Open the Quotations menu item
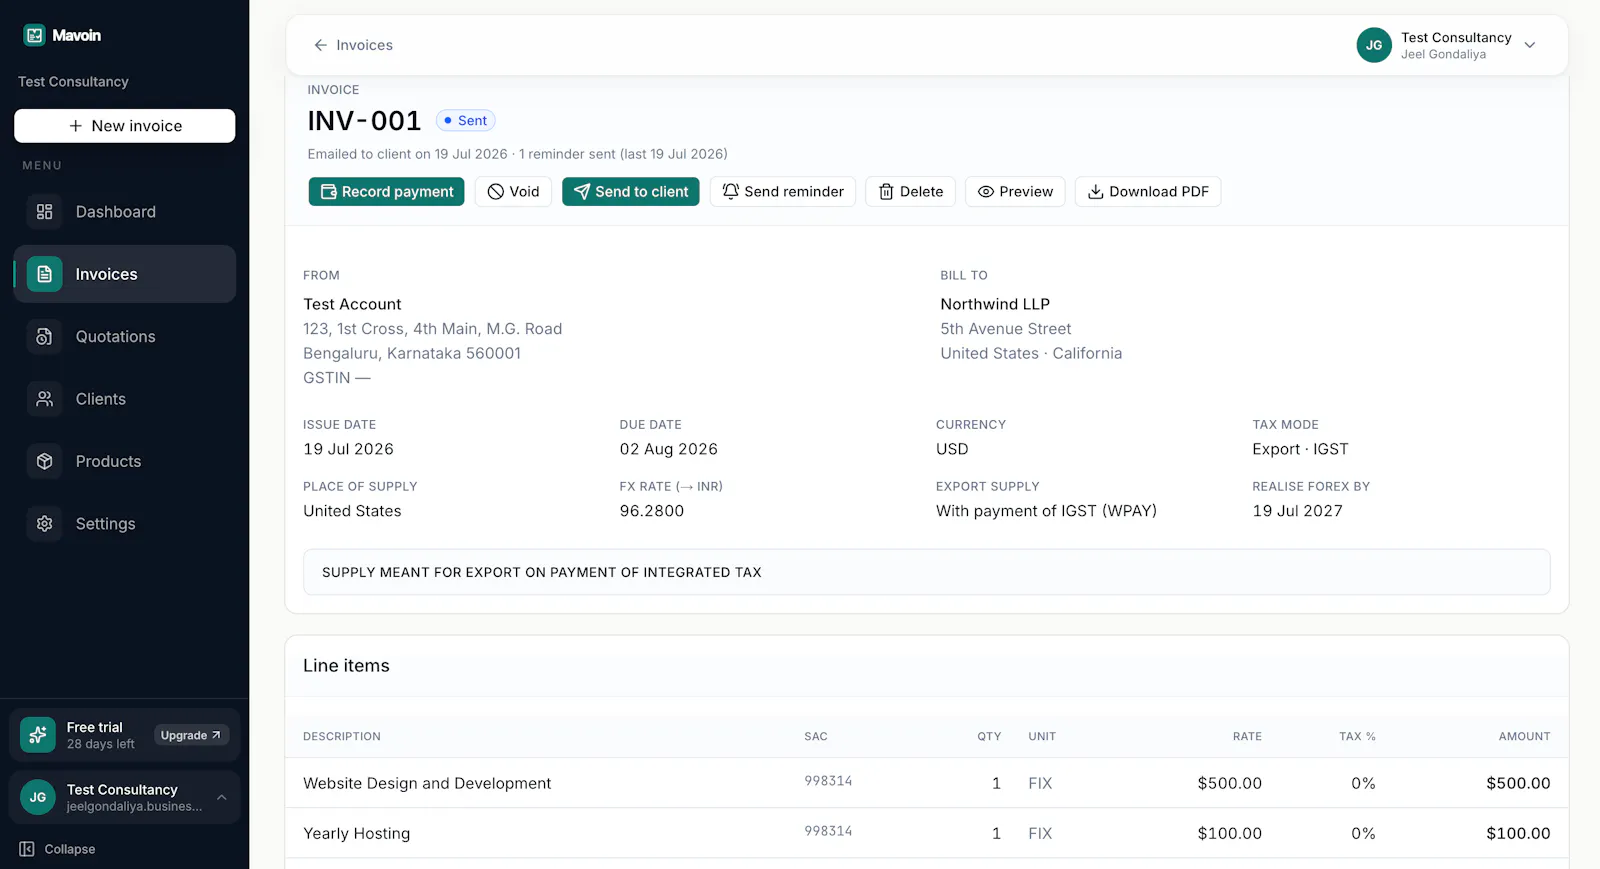The height and width of the screenshot is (869, 1600). coord(125,337)
